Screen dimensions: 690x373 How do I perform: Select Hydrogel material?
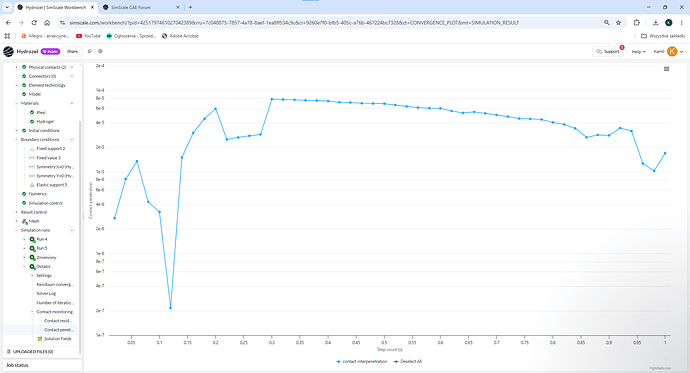tap(45, 121)
